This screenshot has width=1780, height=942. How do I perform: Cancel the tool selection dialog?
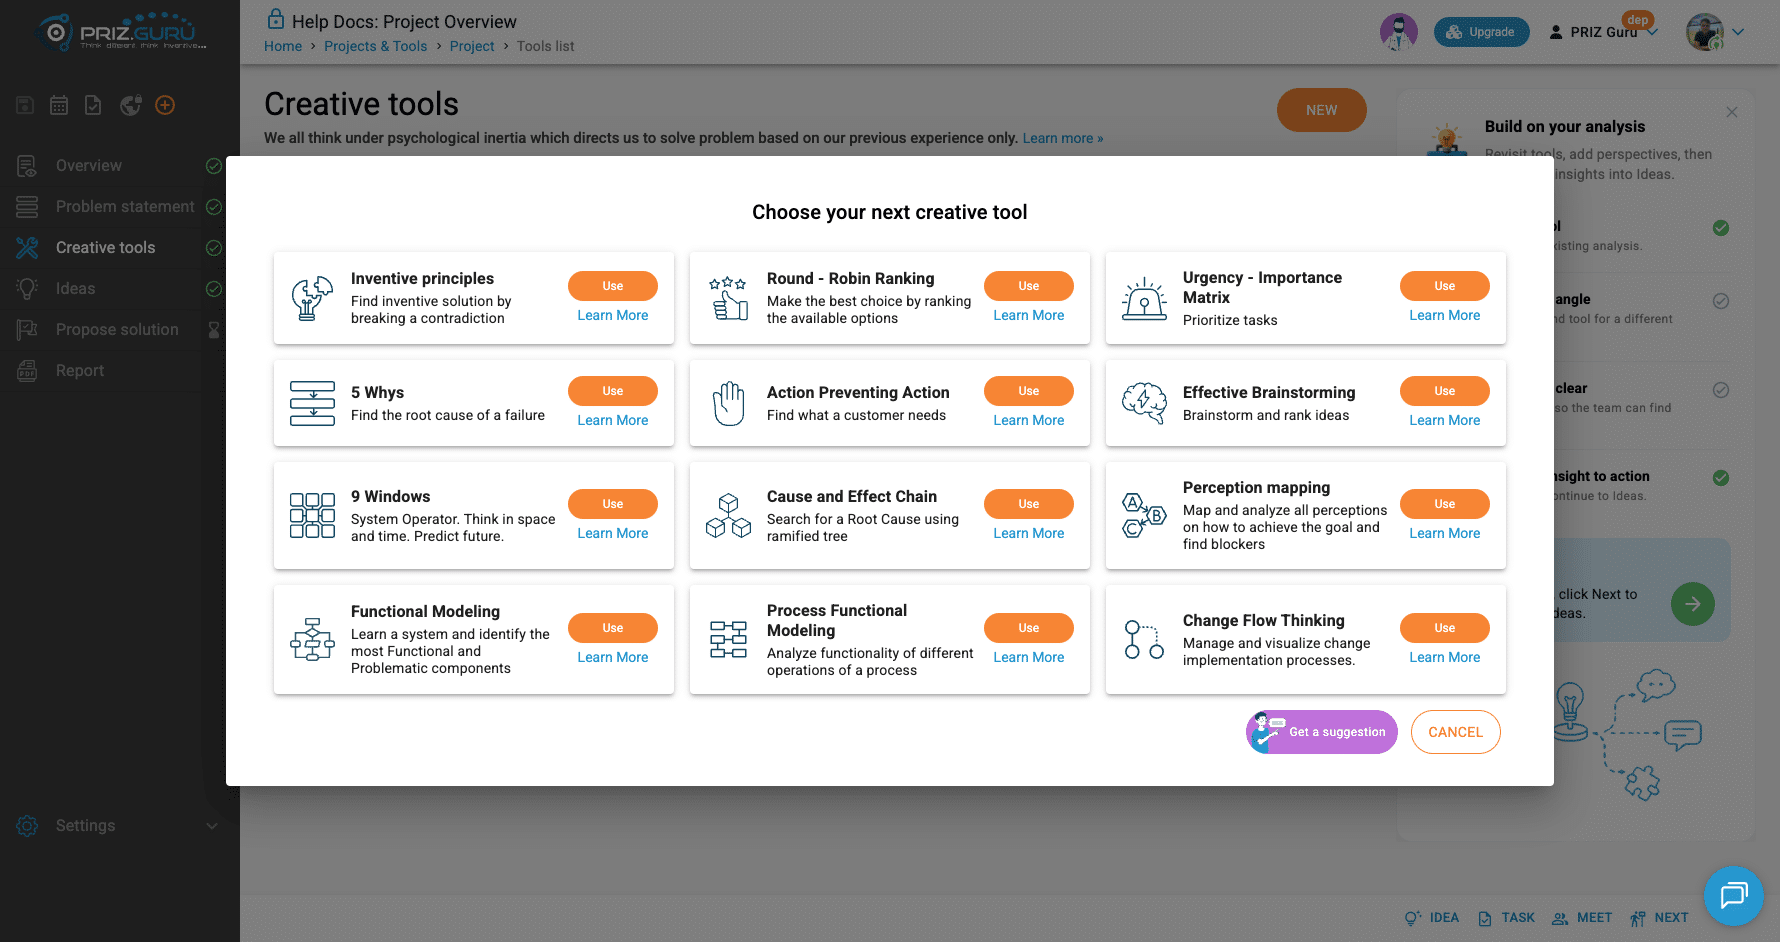pos(1455,732)
